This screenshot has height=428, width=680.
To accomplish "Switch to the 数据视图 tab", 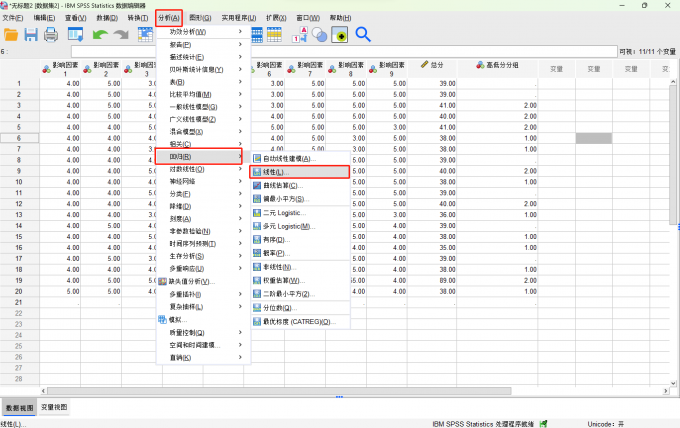I will tap(20, 408).
